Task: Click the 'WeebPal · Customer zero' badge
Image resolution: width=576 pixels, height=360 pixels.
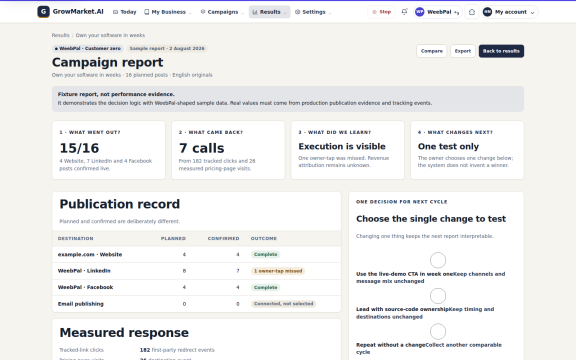Action: (87, 48)
